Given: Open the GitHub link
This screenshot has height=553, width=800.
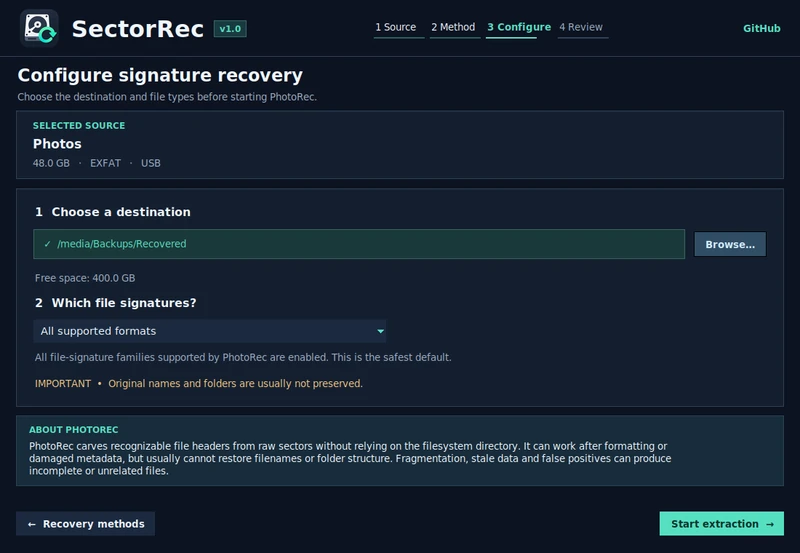Looking at the screenshot, I should click(x=761, y=29).
